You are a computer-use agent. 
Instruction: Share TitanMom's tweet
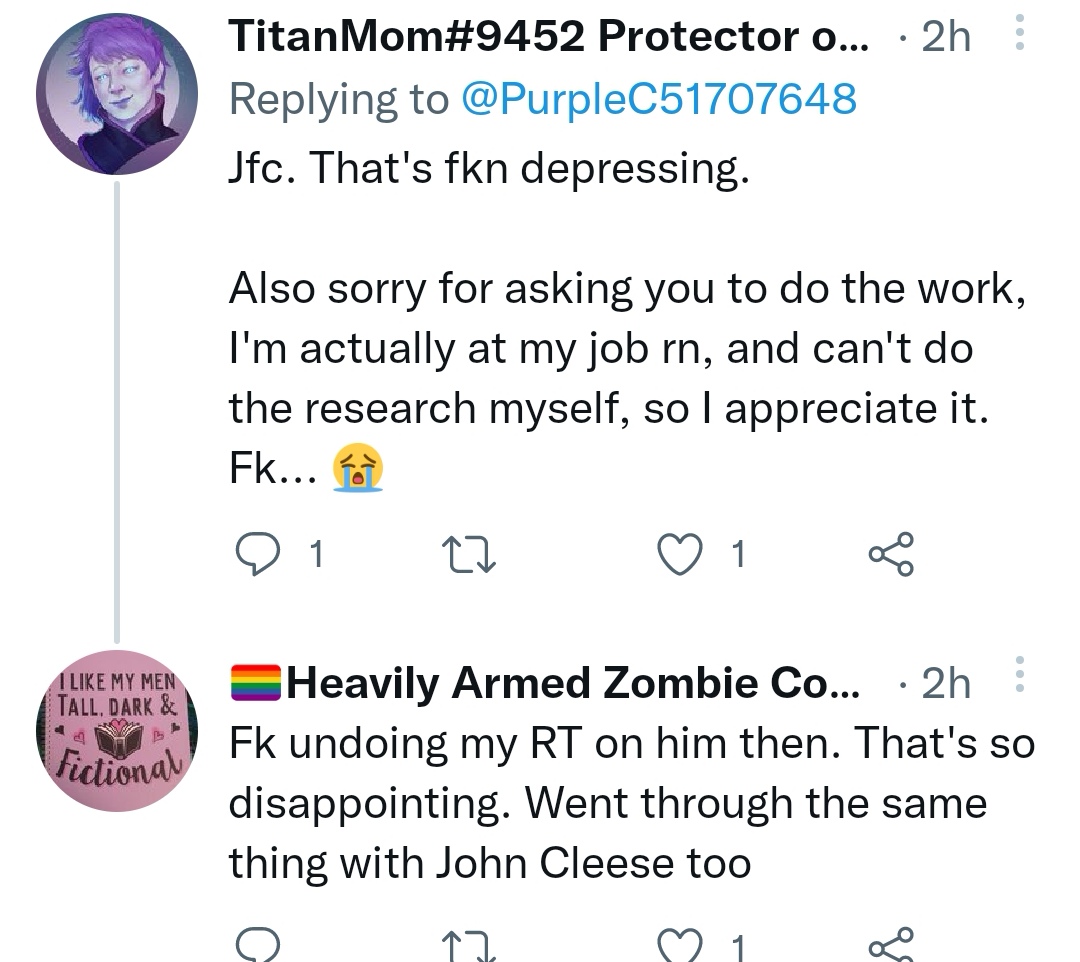[890, 555]
